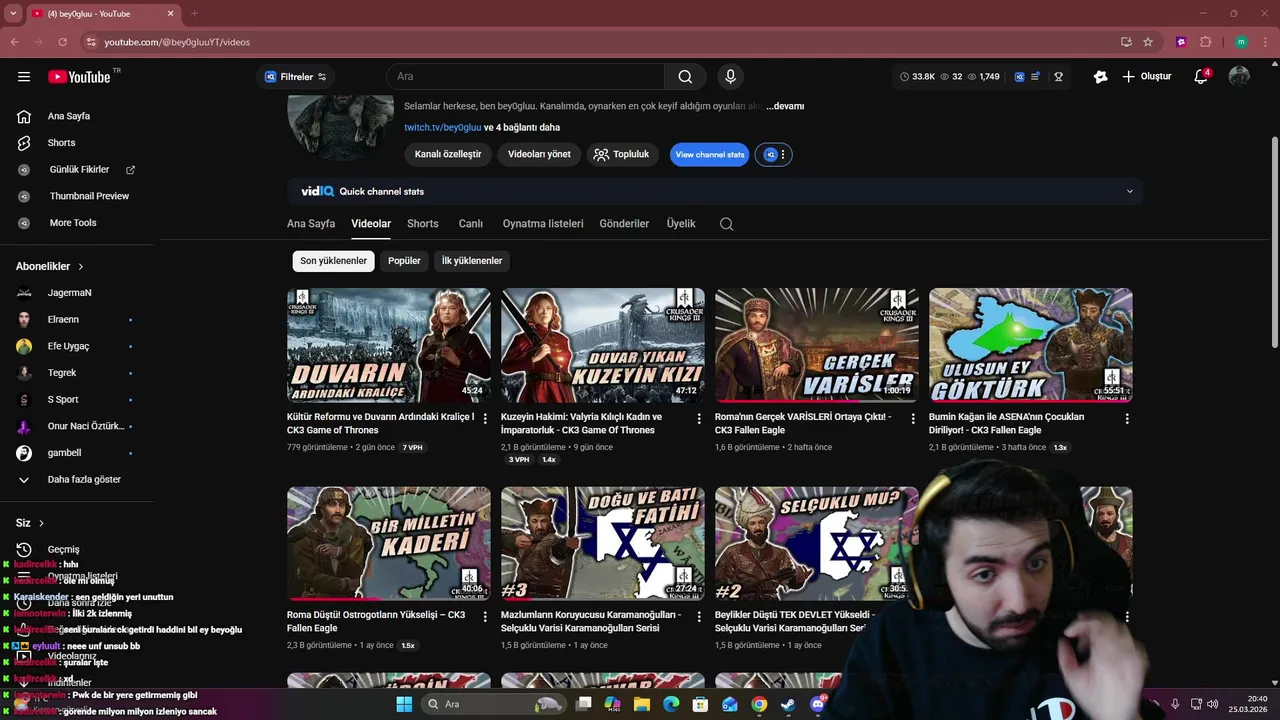Open vidIQ dots menu near channel stats
This screenshot has width=1280, height=720.
(x=783, y=155)
